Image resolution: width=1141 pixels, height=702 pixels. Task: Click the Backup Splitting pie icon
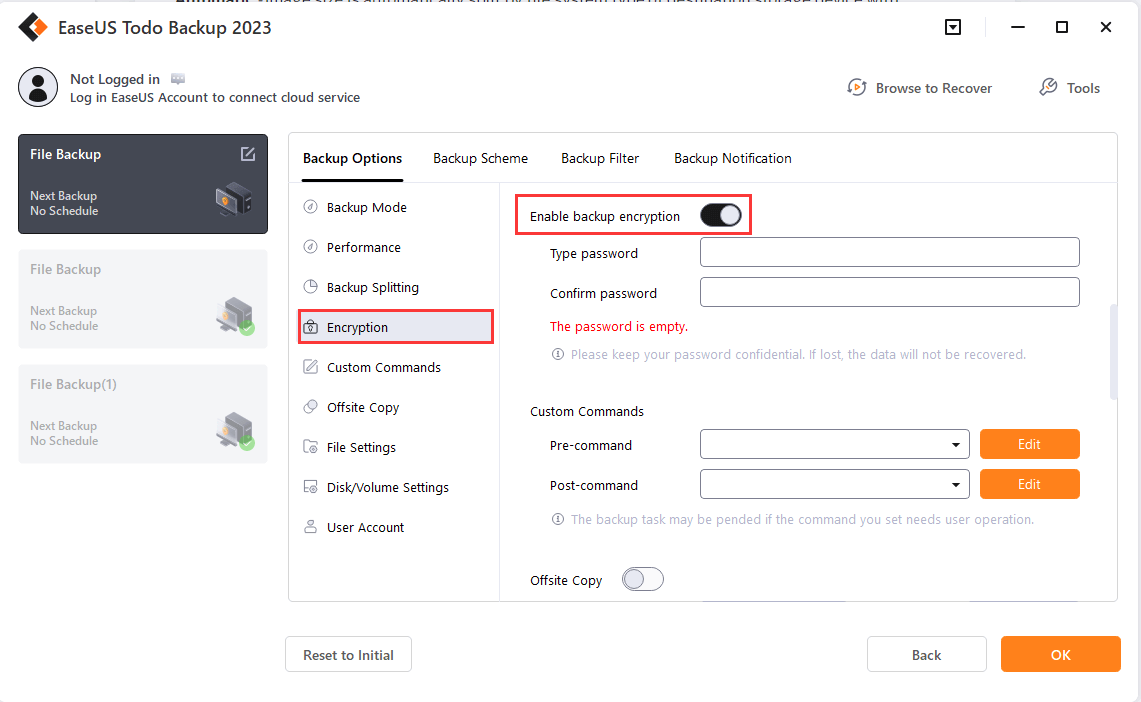click(310, 287)
